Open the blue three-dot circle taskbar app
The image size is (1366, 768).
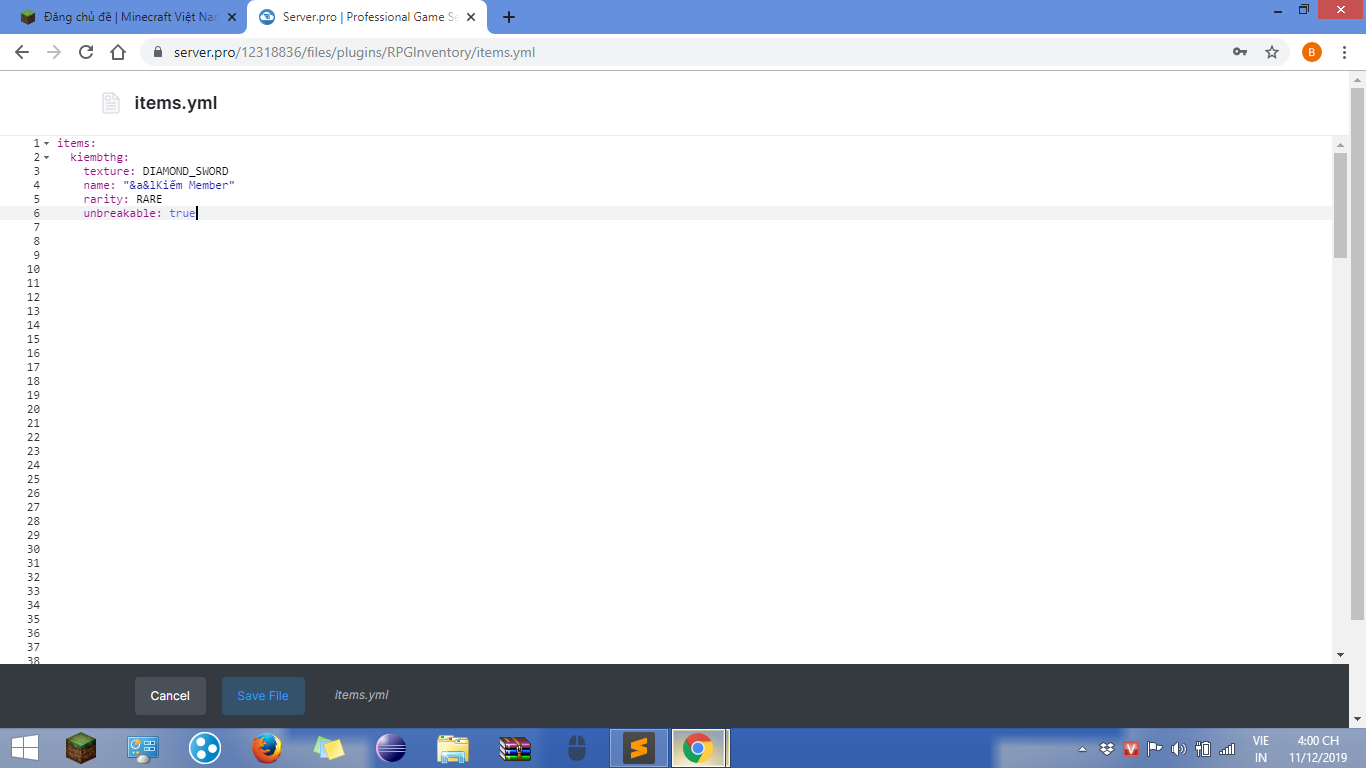[205, 748]
